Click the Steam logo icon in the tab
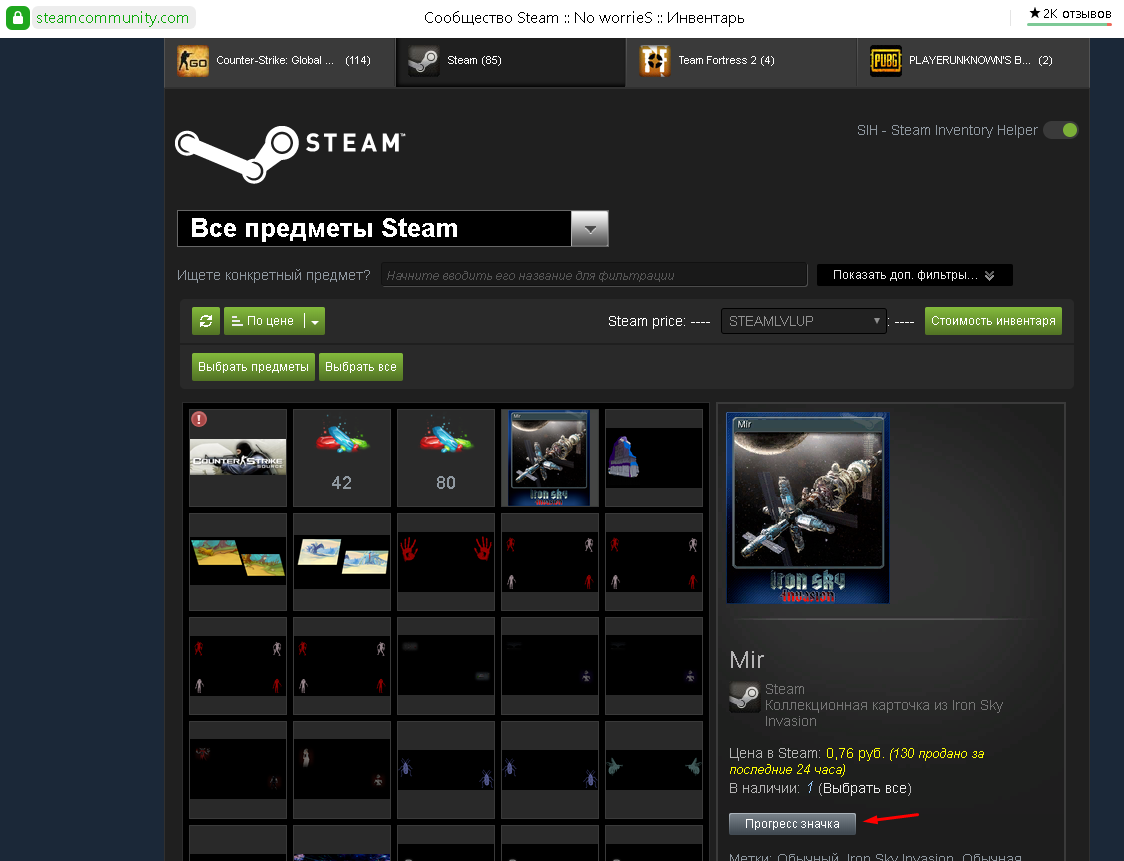Image resolution: width=1124 pixels, height=861 pixels. (424, 61)
